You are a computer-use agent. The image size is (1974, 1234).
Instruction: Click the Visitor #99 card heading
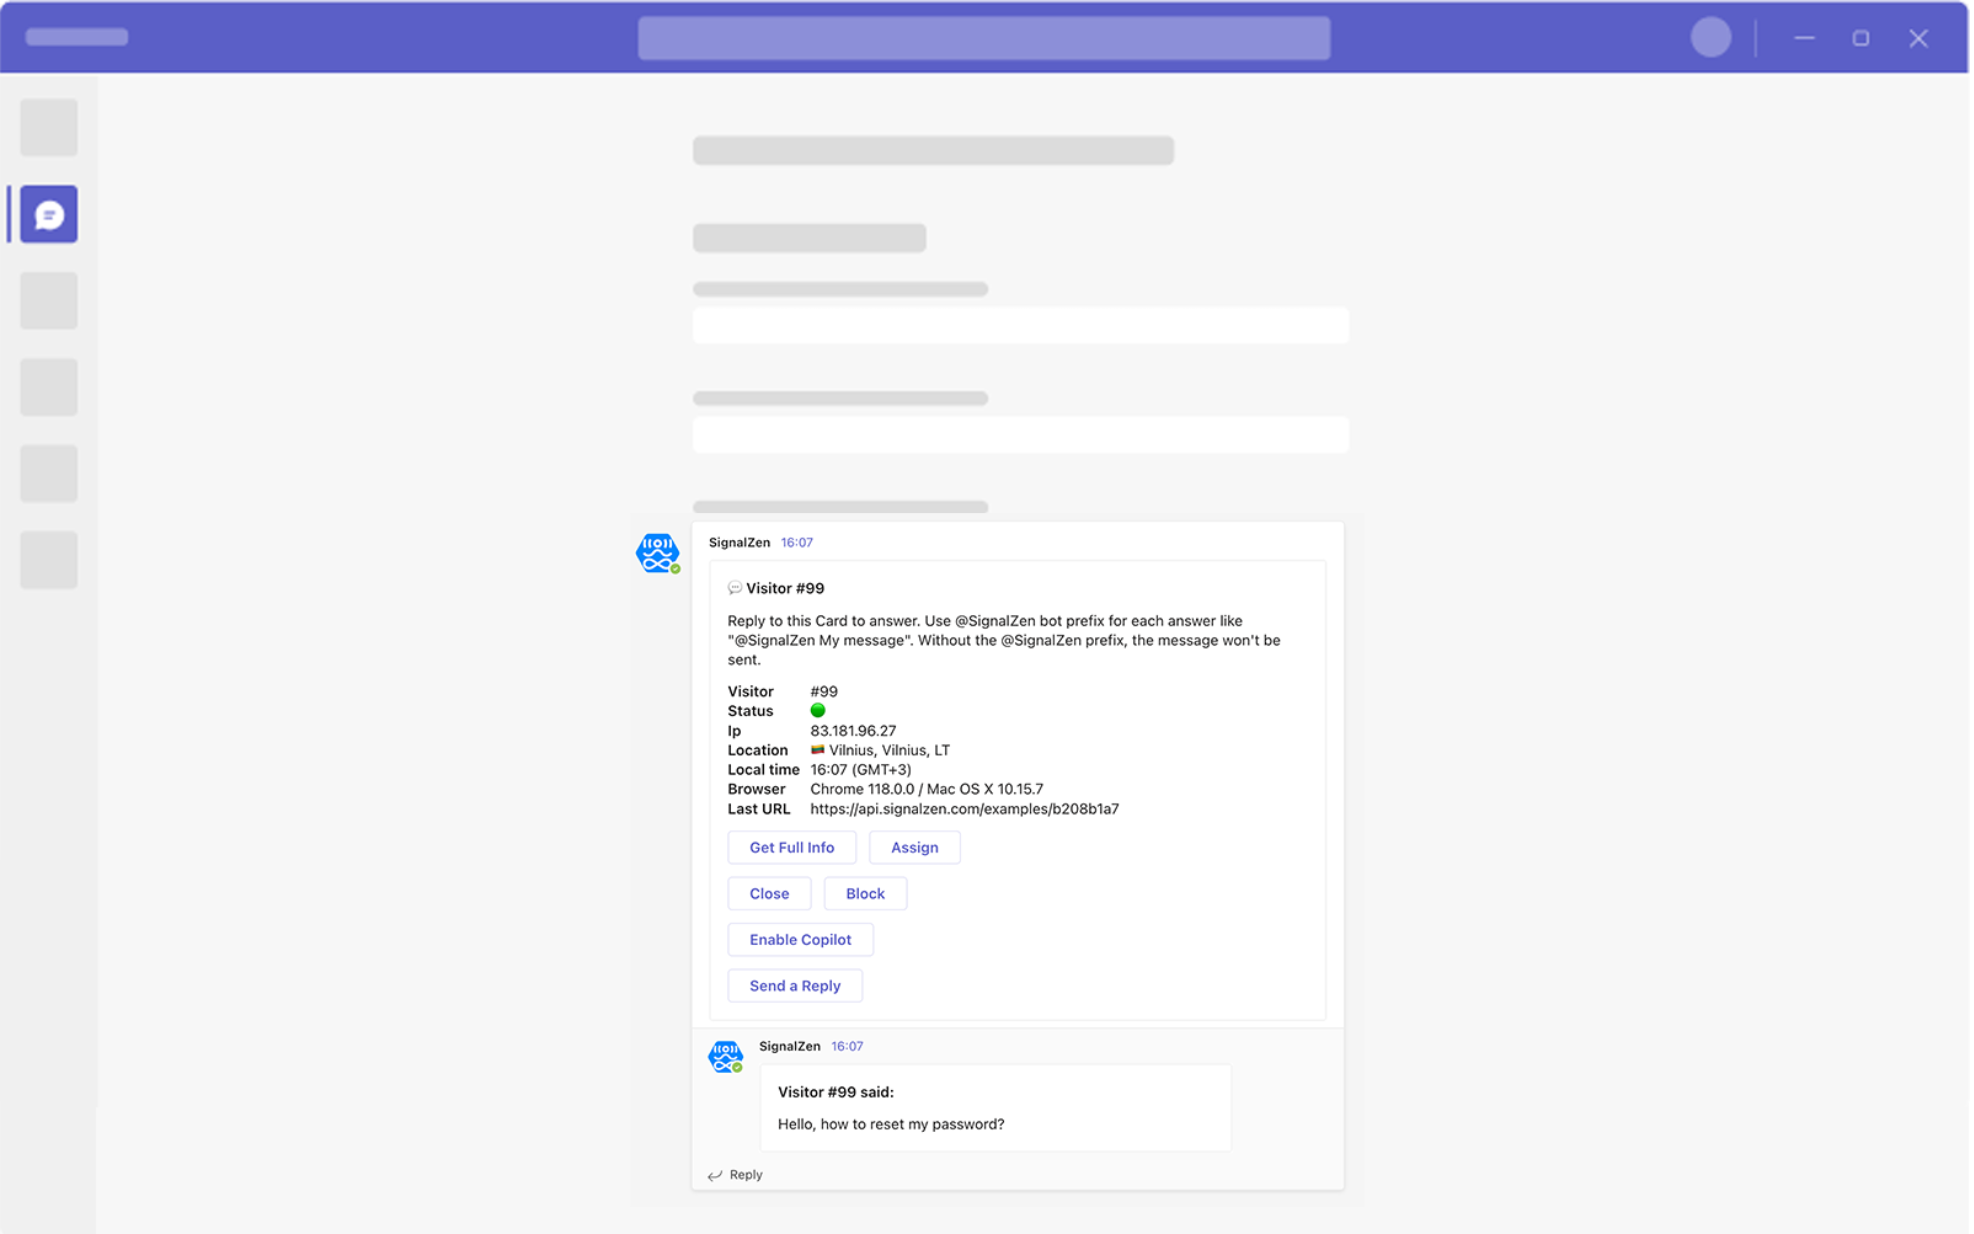pos(785,588)
